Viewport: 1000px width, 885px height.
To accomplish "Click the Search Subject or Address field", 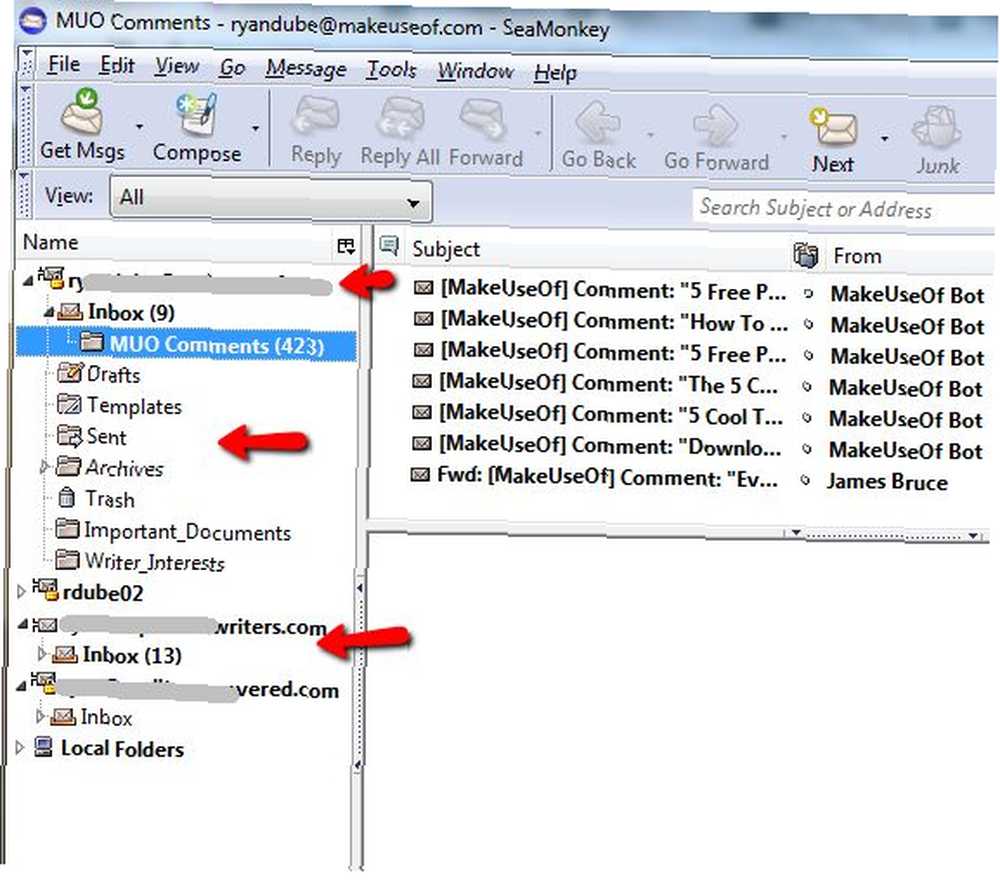I will [844, 208].
